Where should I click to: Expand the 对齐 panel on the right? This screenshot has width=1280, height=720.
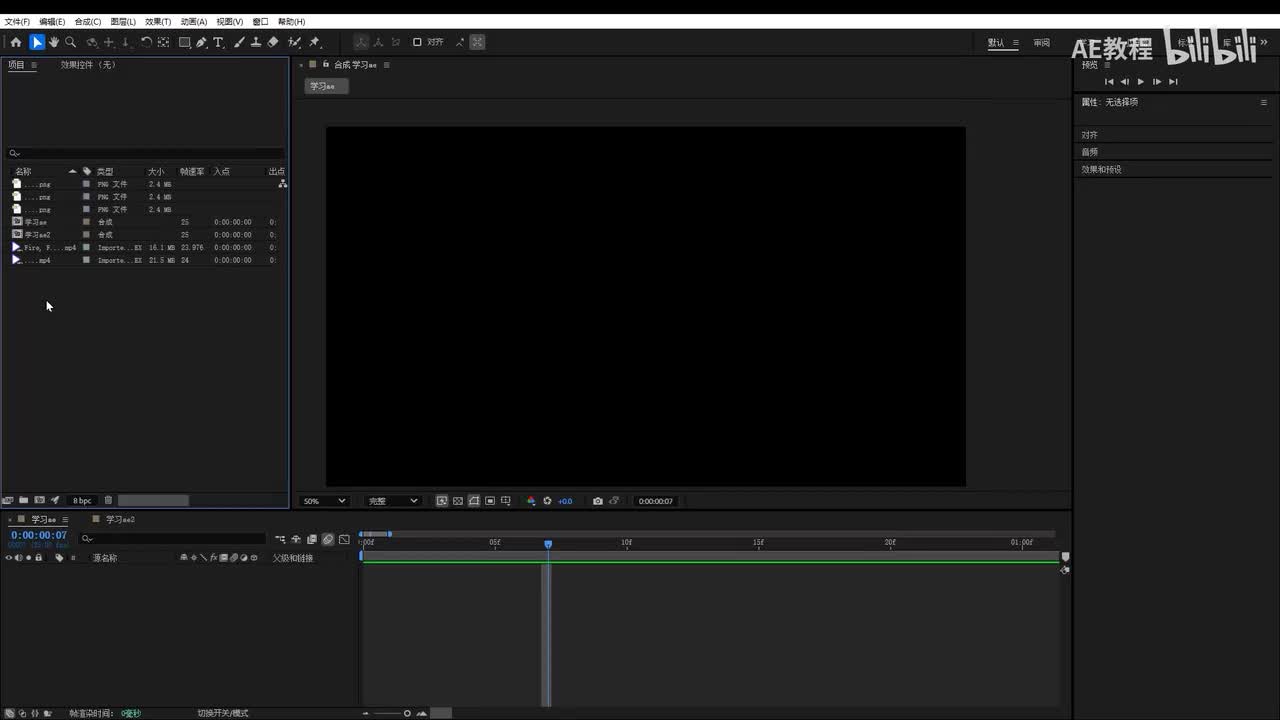[1089, 135]
